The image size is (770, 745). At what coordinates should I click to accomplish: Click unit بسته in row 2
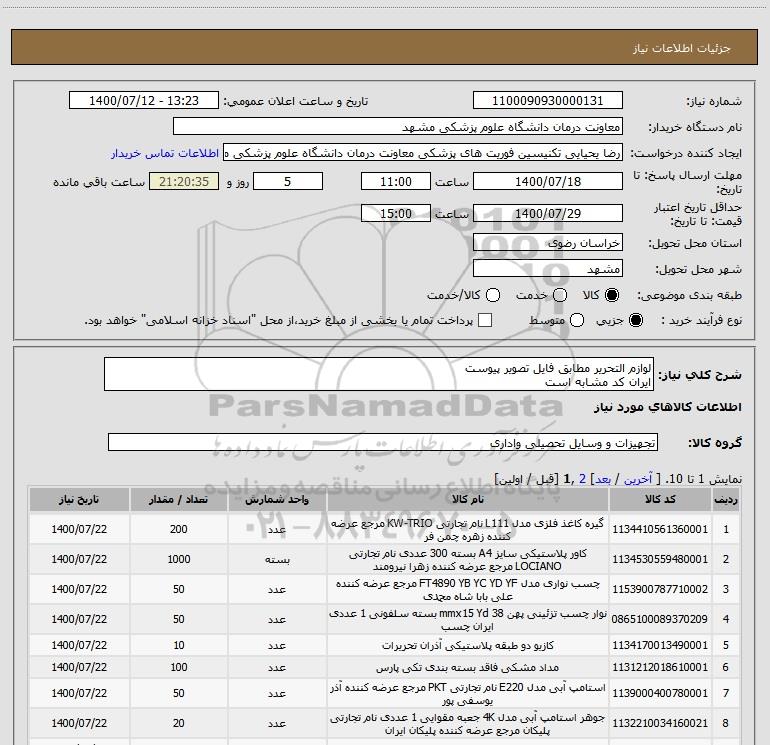[x=277, y=559]
